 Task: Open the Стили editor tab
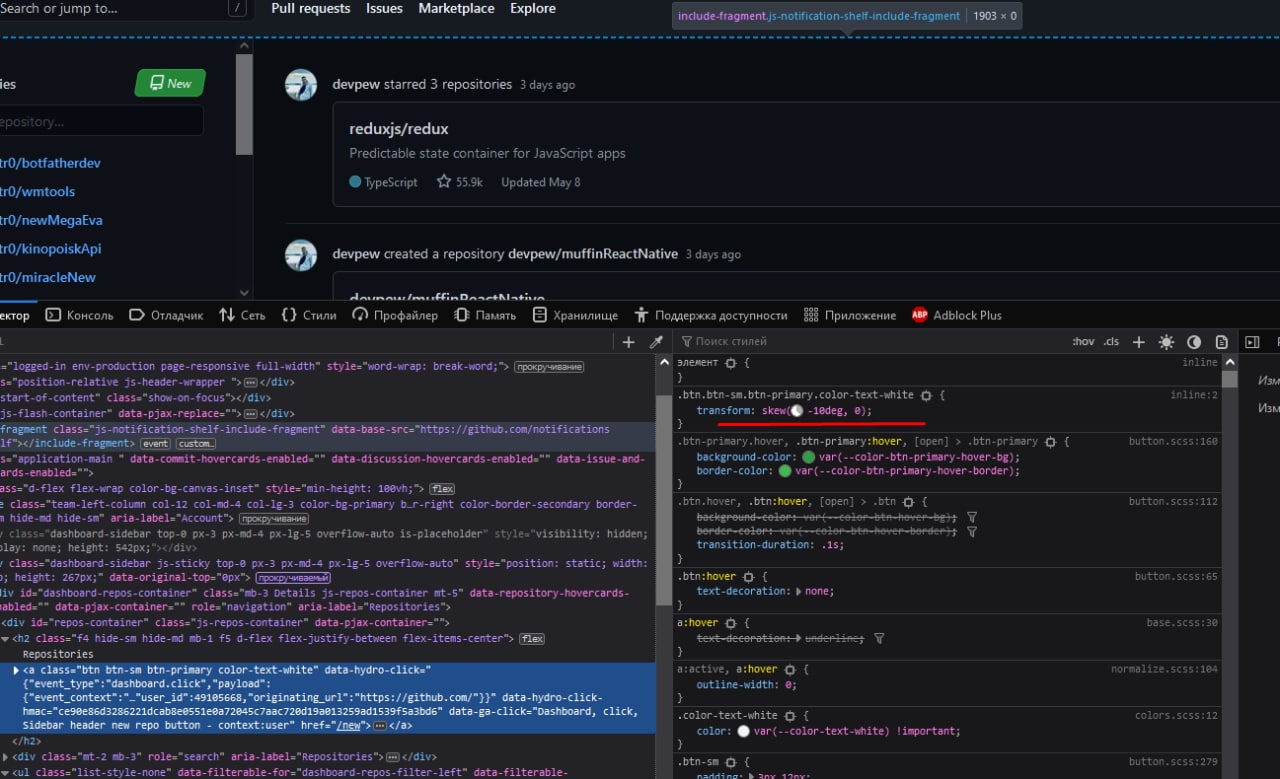click(308, 315)
